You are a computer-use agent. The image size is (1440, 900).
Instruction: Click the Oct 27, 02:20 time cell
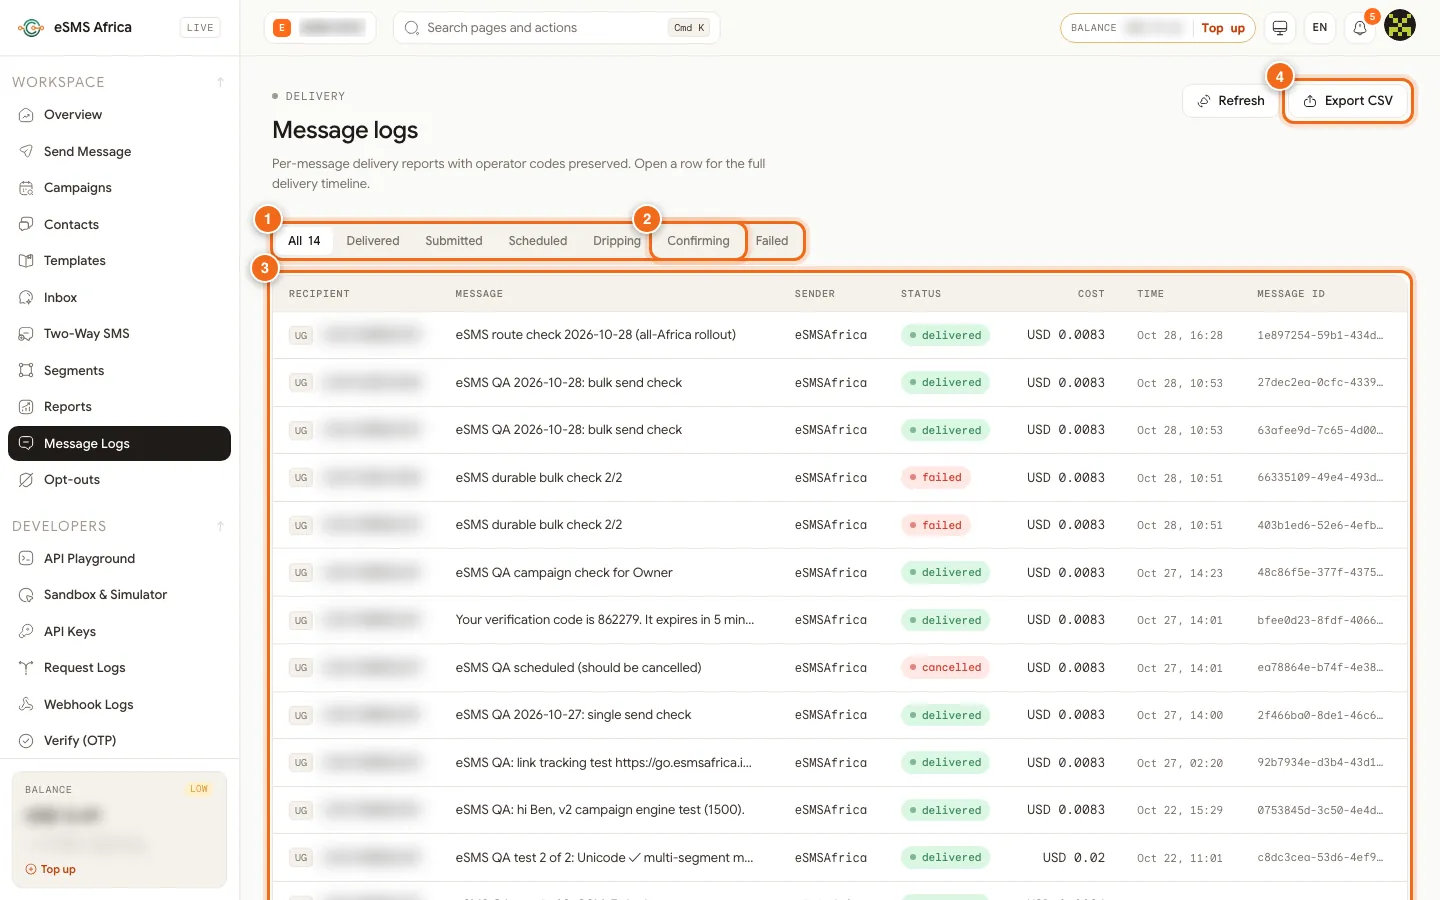[1180, 763]
